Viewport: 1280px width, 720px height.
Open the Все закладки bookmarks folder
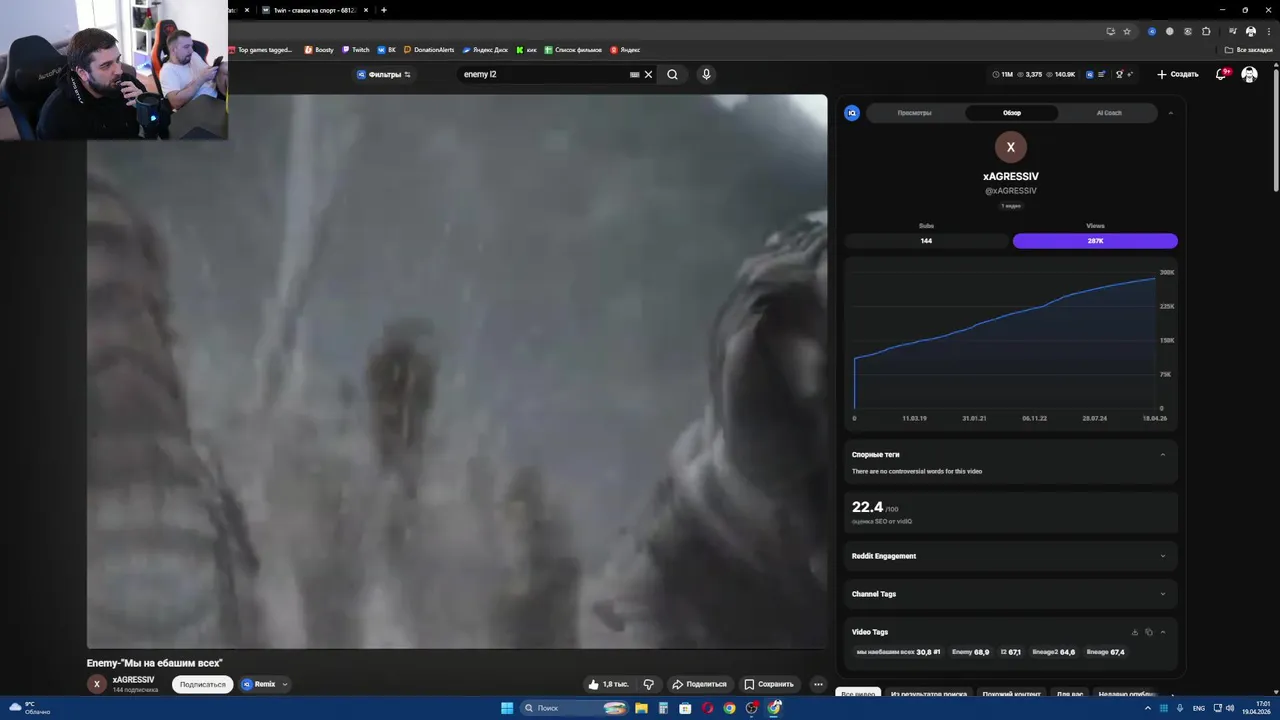pos(1250,49)
